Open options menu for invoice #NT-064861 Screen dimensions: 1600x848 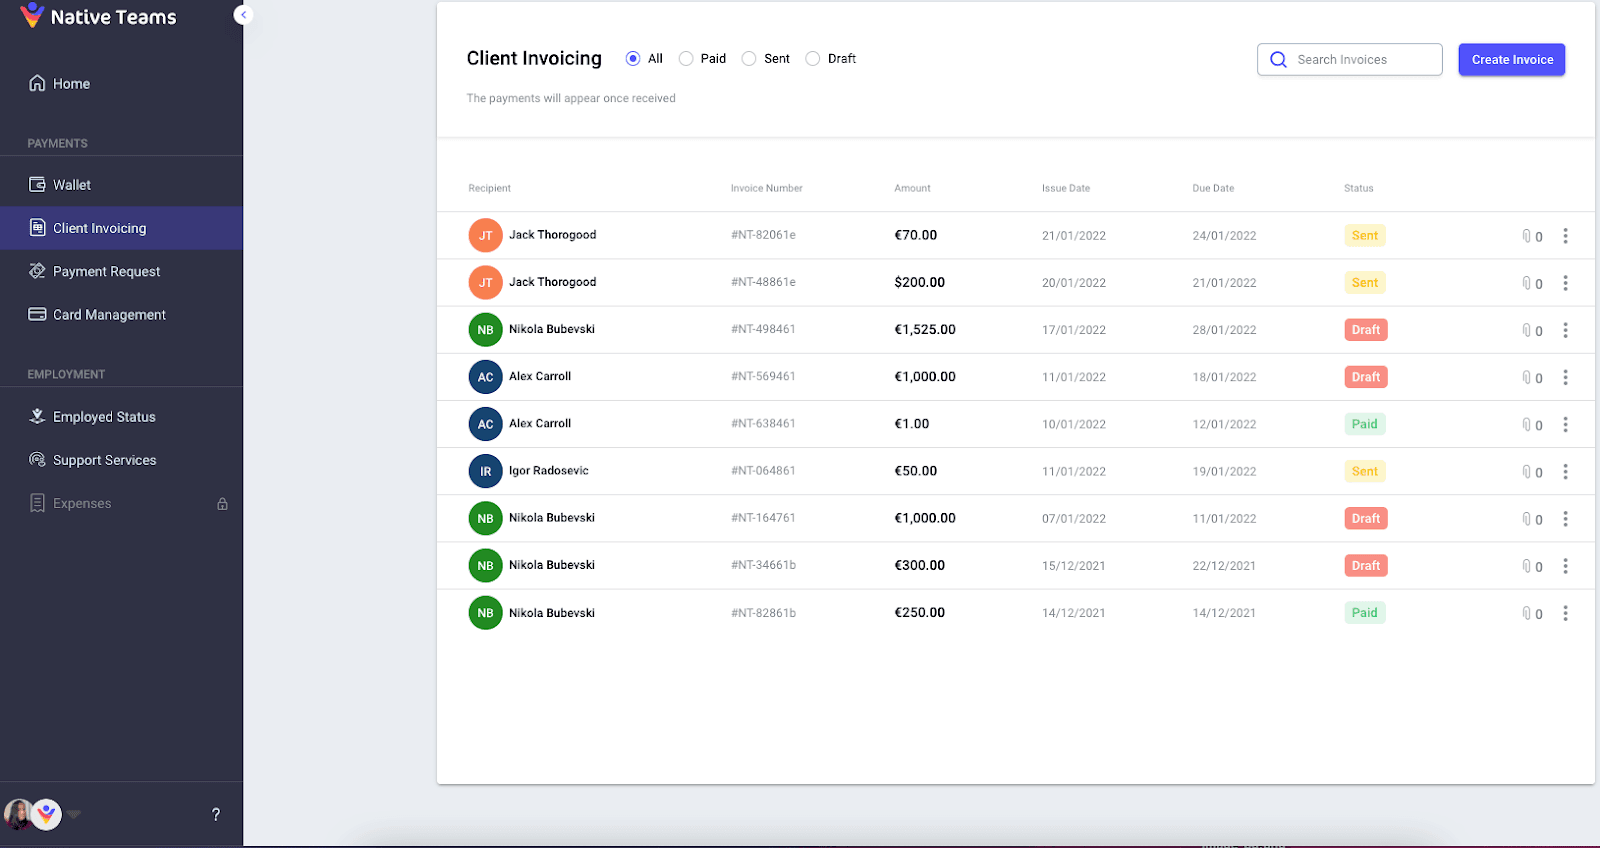pos(1565,472)
